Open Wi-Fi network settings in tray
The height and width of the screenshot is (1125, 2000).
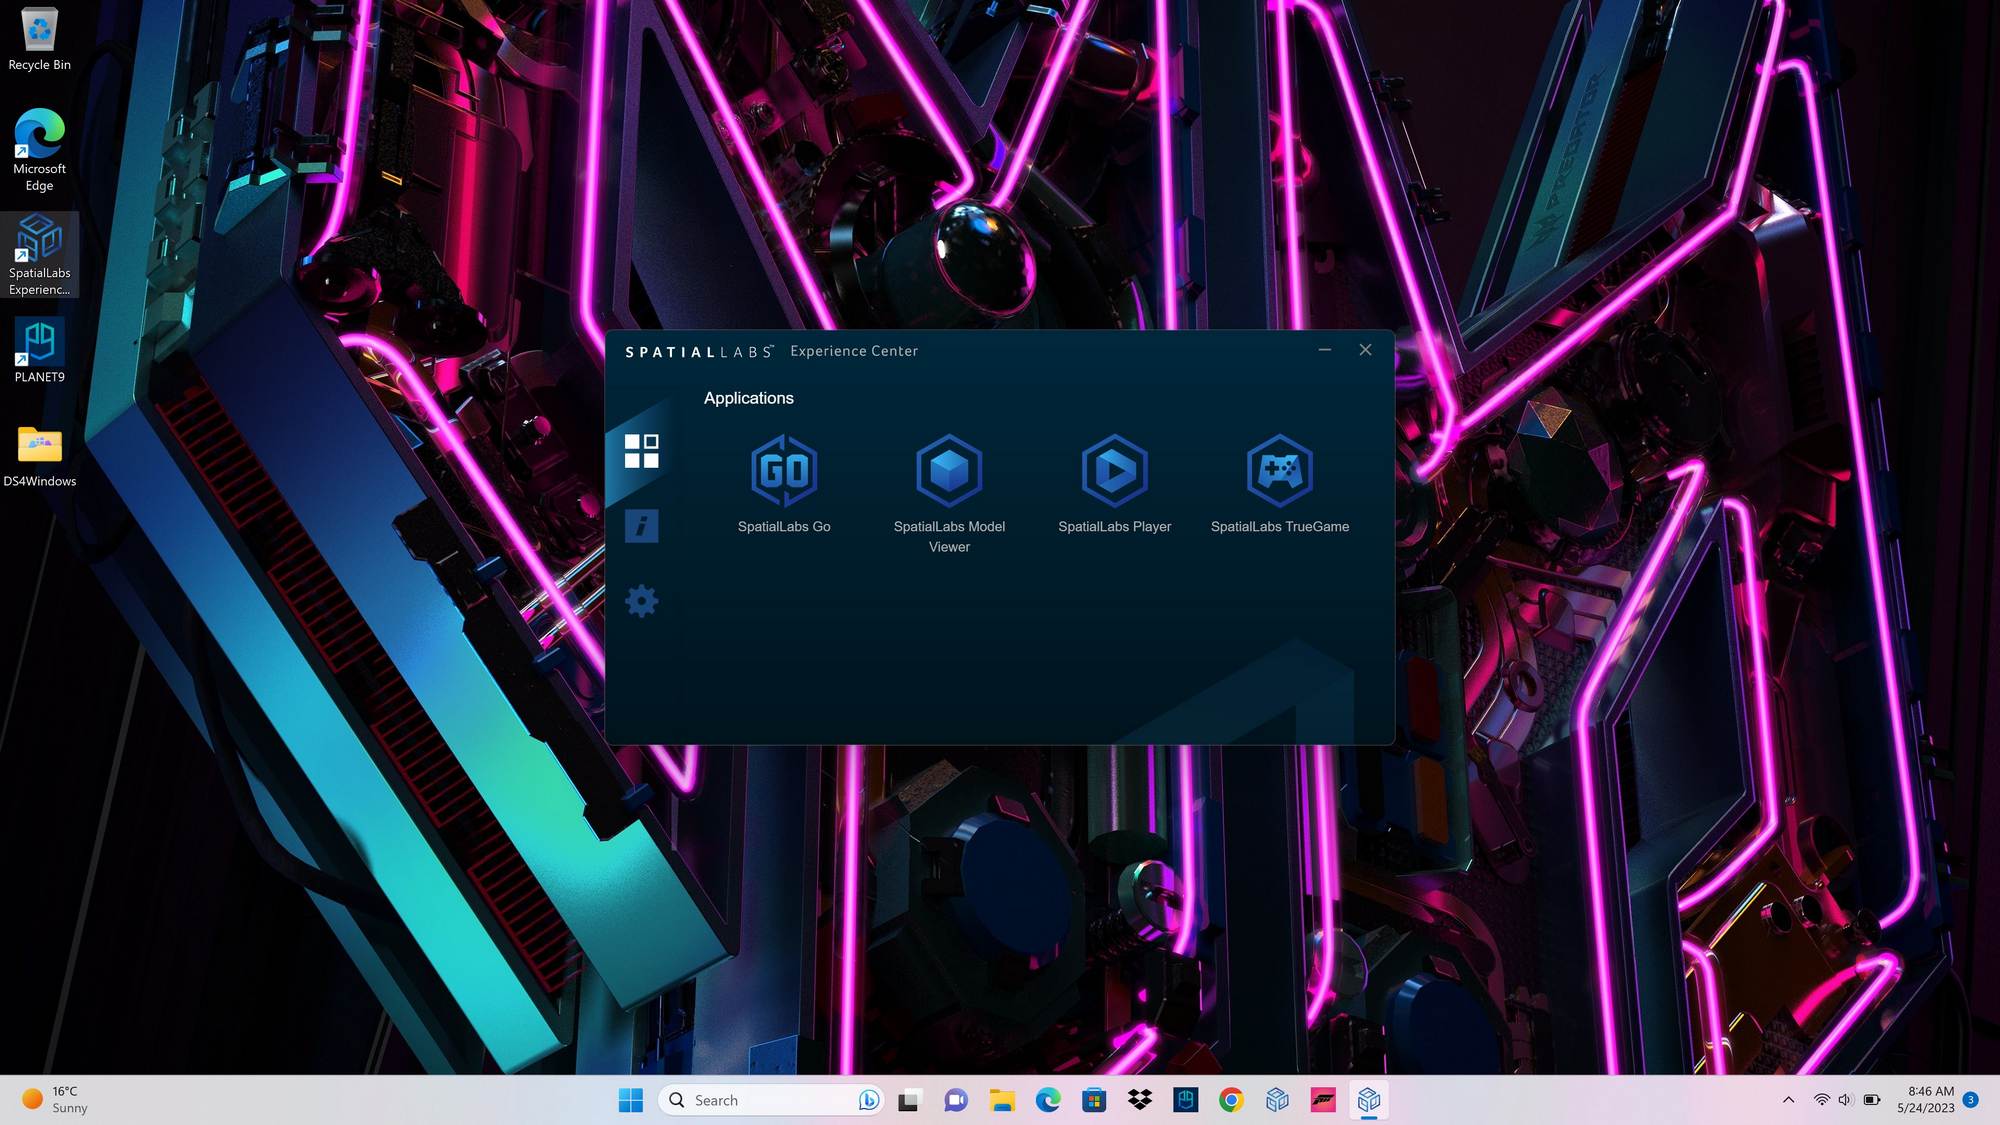coord(1821,1100)
